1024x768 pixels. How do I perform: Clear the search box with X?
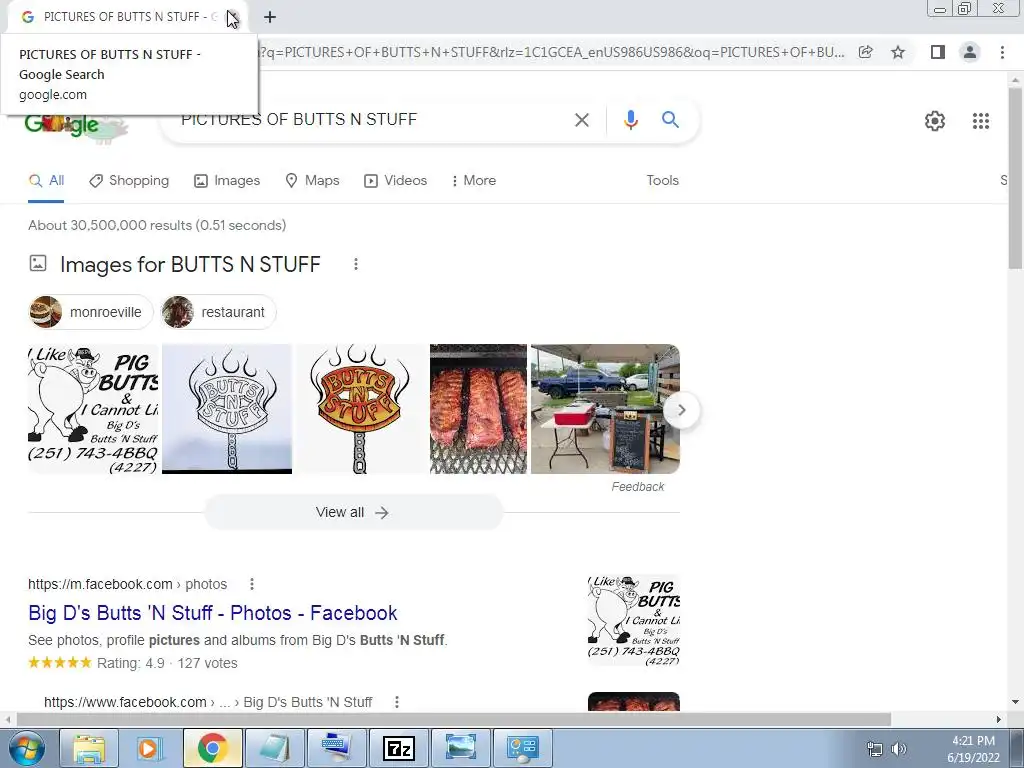[581, 120]
